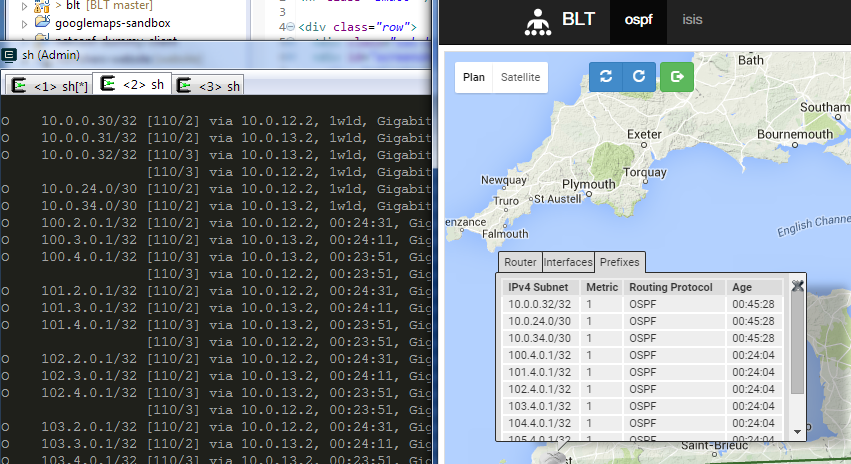
Task: Click the div class row code line in editor
Action: [x=357, y=27]
